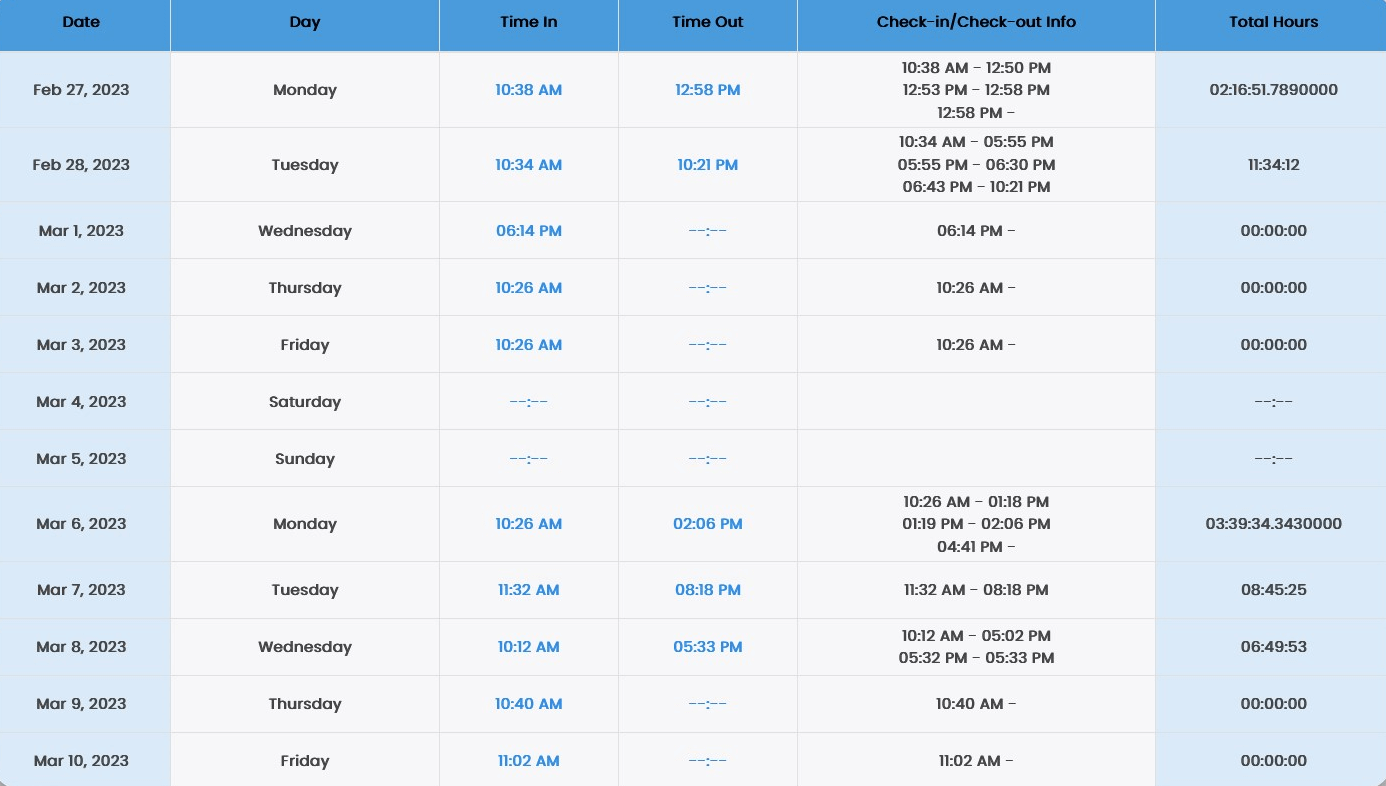The image size is (1386, 786).
Task: Click the 05:32 PM - 05:33 PM entry
Action: (x=976, y=658)
